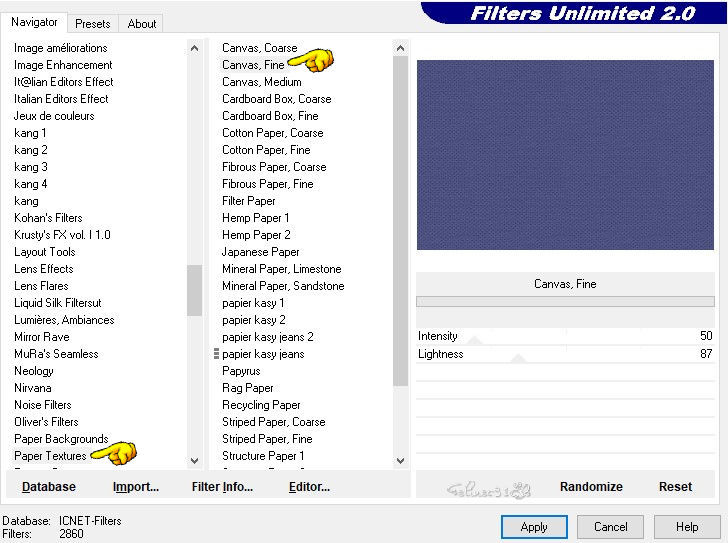Launch the Editor
This screenshot has height=543, width=728.
click(309, 487)
